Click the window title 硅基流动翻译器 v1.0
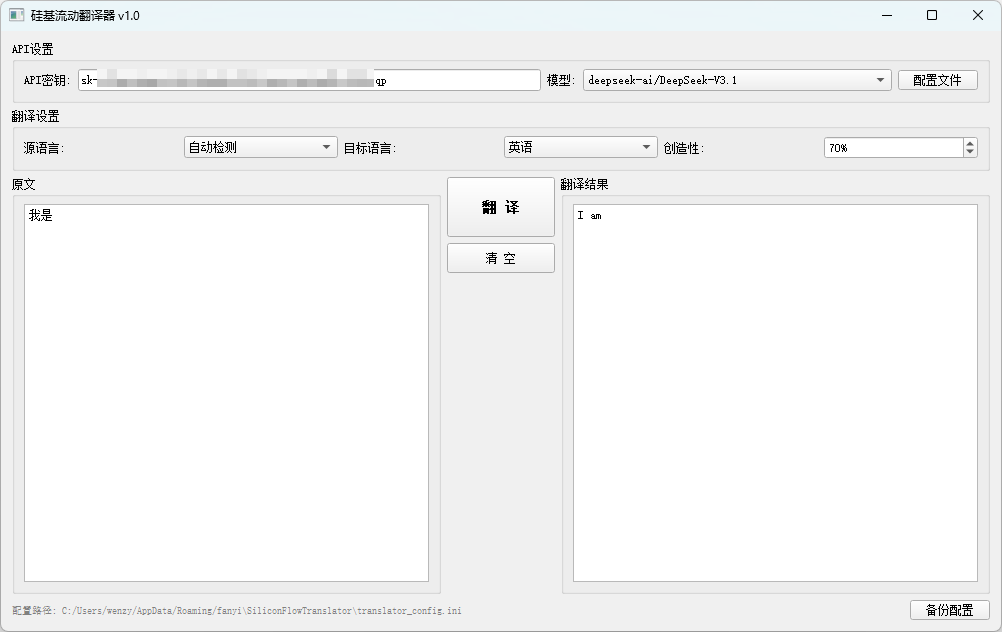 85,15
